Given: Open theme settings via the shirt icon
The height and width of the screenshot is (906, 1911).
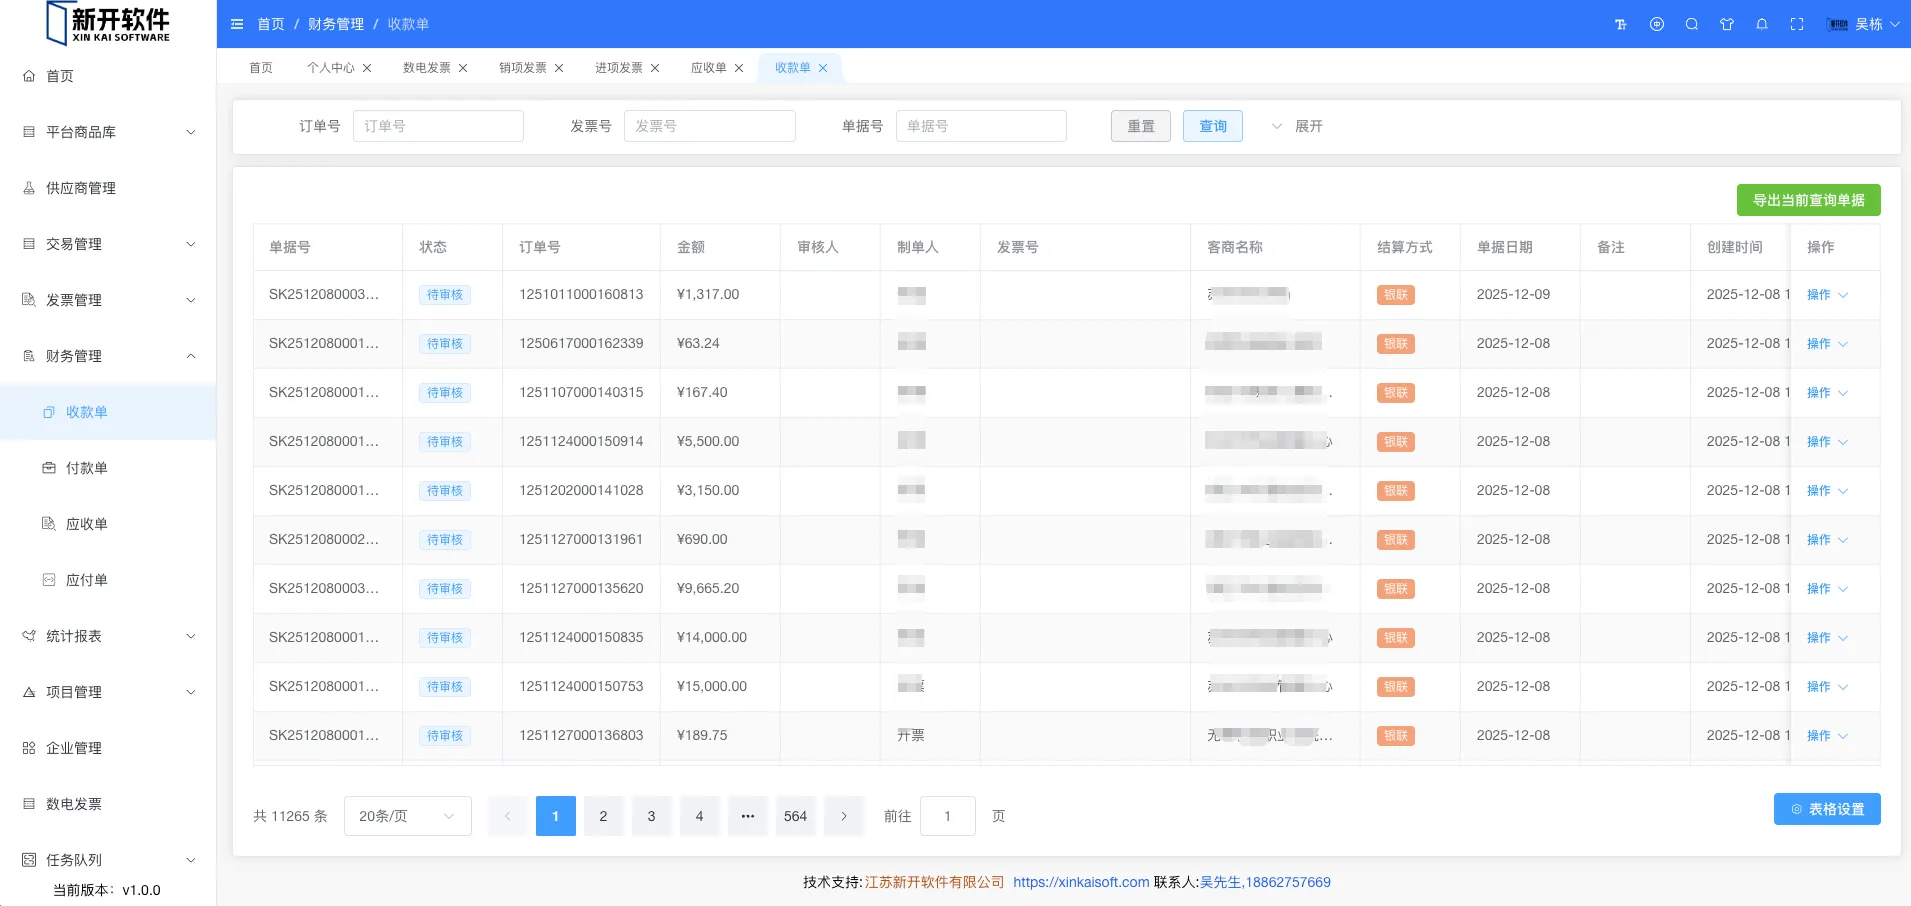Looking at the screenshot, I should 1727,24.
